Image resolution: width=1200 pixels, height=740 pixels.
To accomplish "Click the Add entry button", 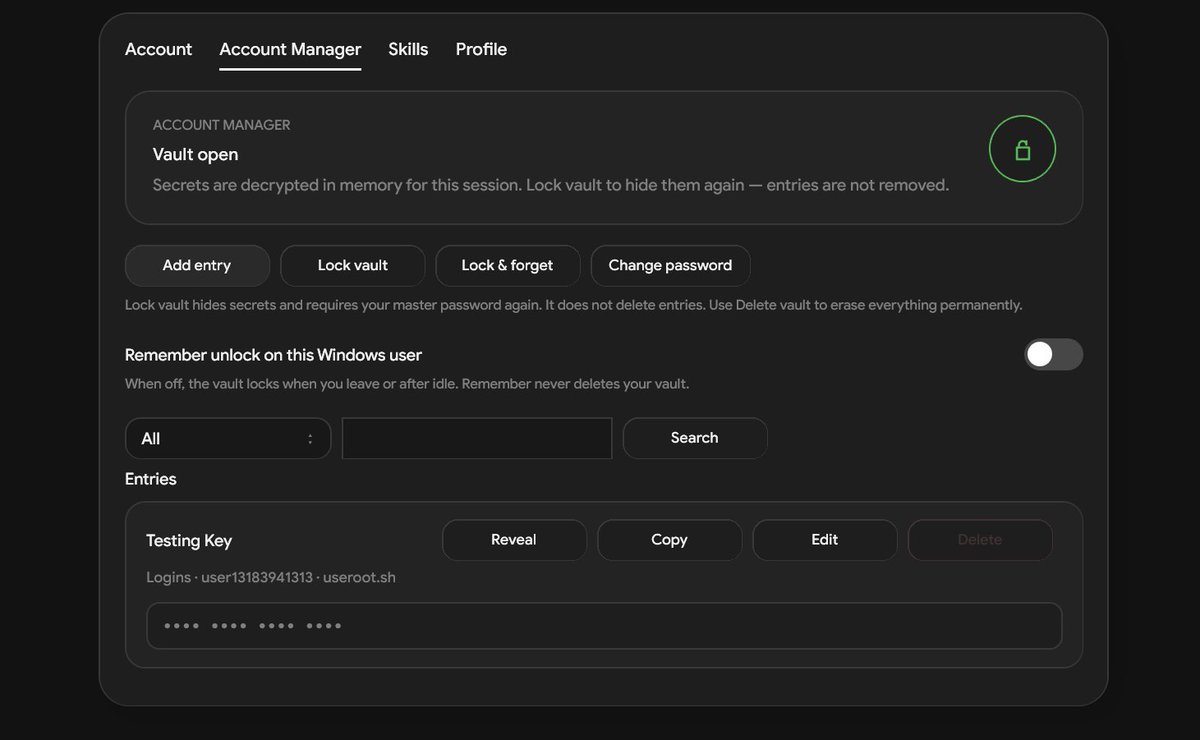I will 197,265.
